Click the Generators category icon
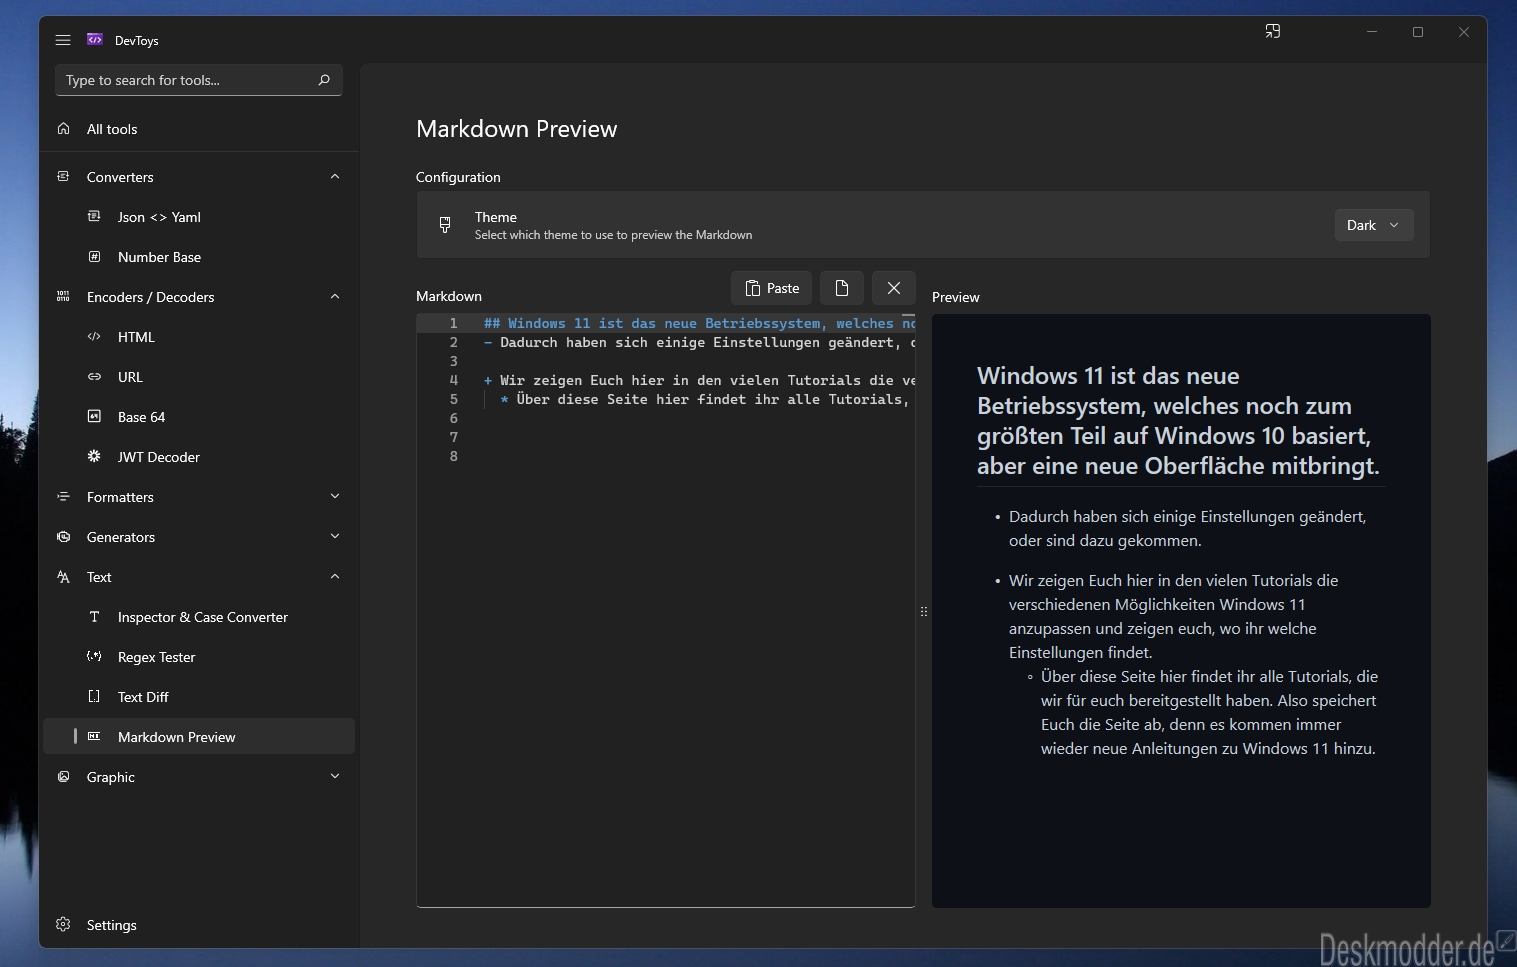The width and height of the screenshot is (1517, 967). (64, 537)
